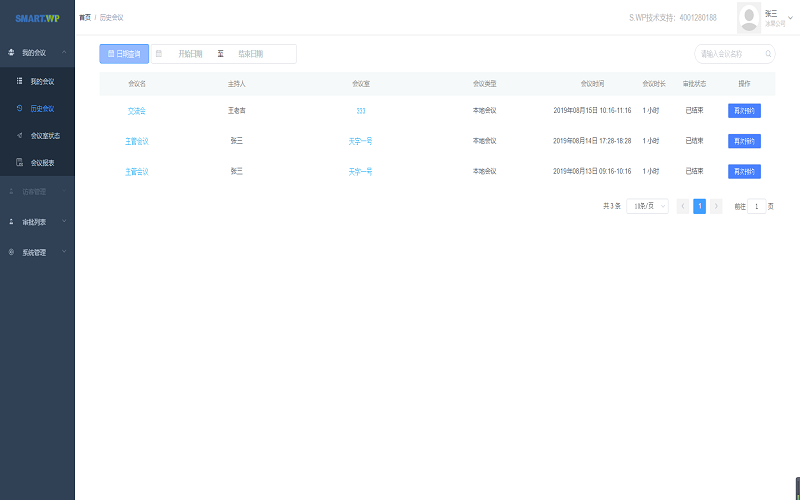Click 2019年08月13日 09:16-10:16 time cell
800x500 pixels.
click(x=592, y=171)
